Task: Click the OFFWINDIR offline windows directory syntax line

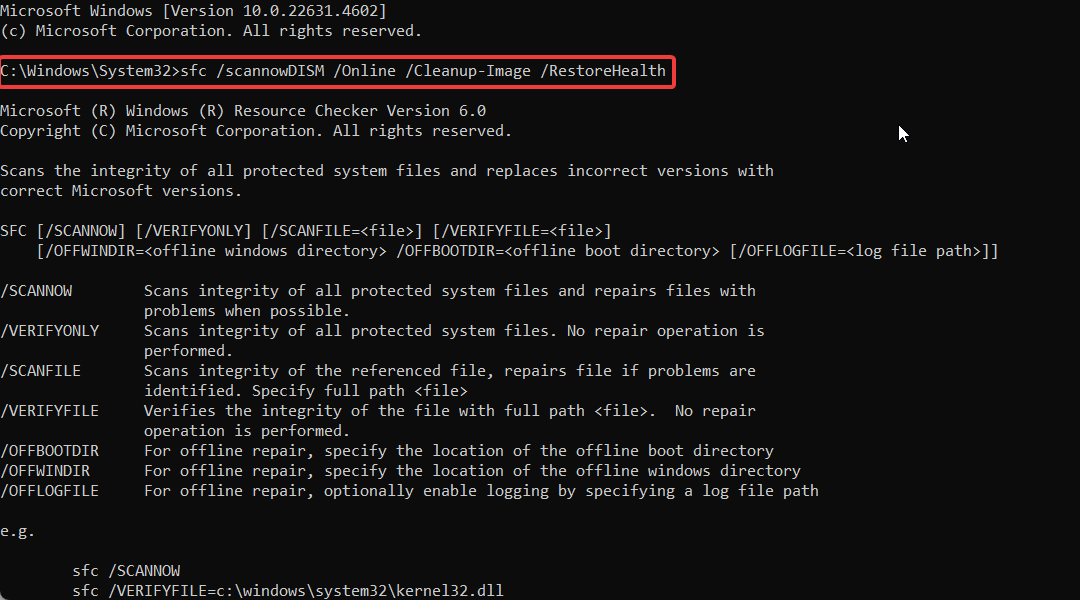Action: [x=517, y=251]
